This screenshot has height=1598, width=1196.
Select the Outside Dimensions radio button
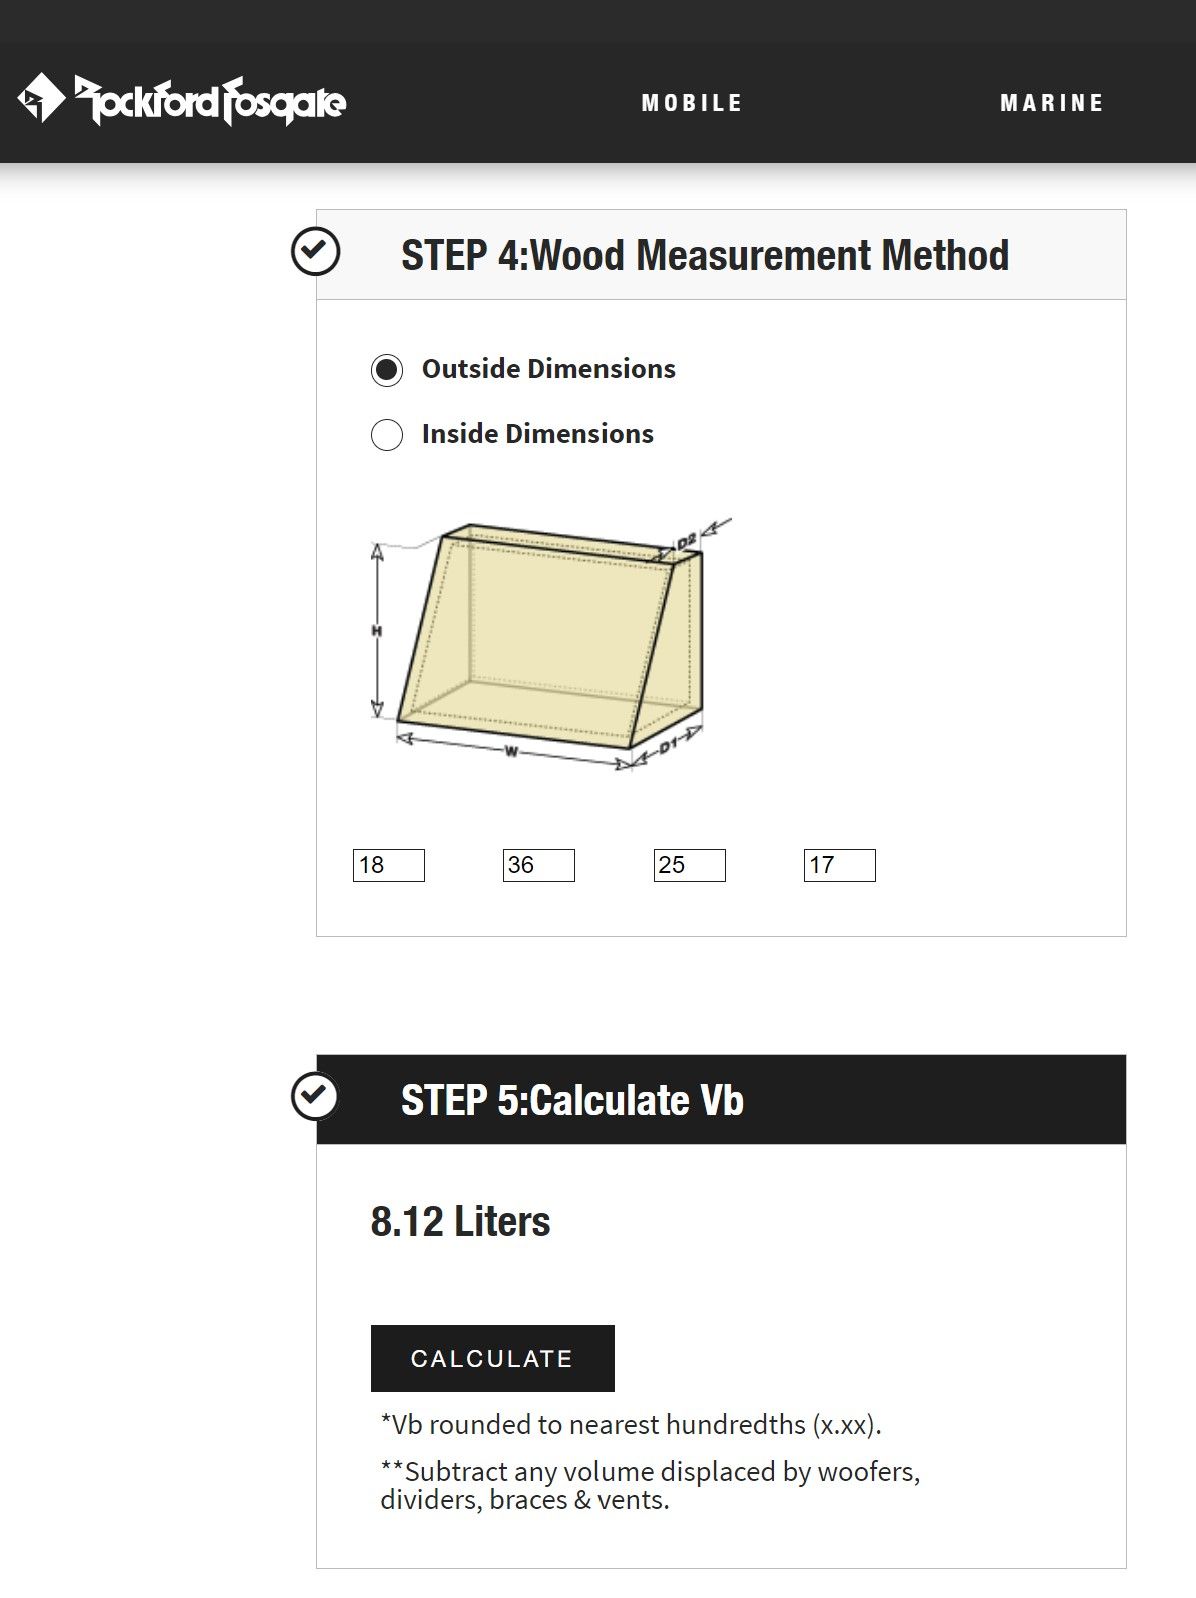tap(387, 370)
